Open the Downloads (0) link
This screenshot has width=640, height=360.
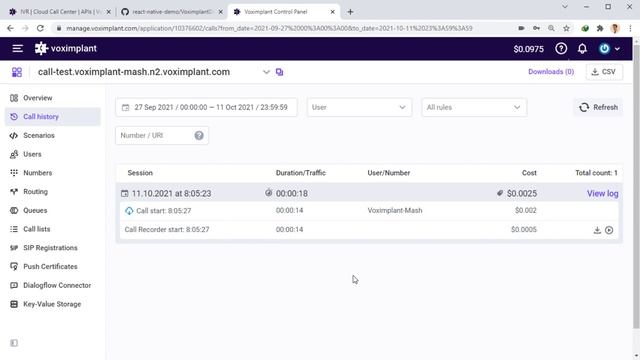[x=551, y=72]
